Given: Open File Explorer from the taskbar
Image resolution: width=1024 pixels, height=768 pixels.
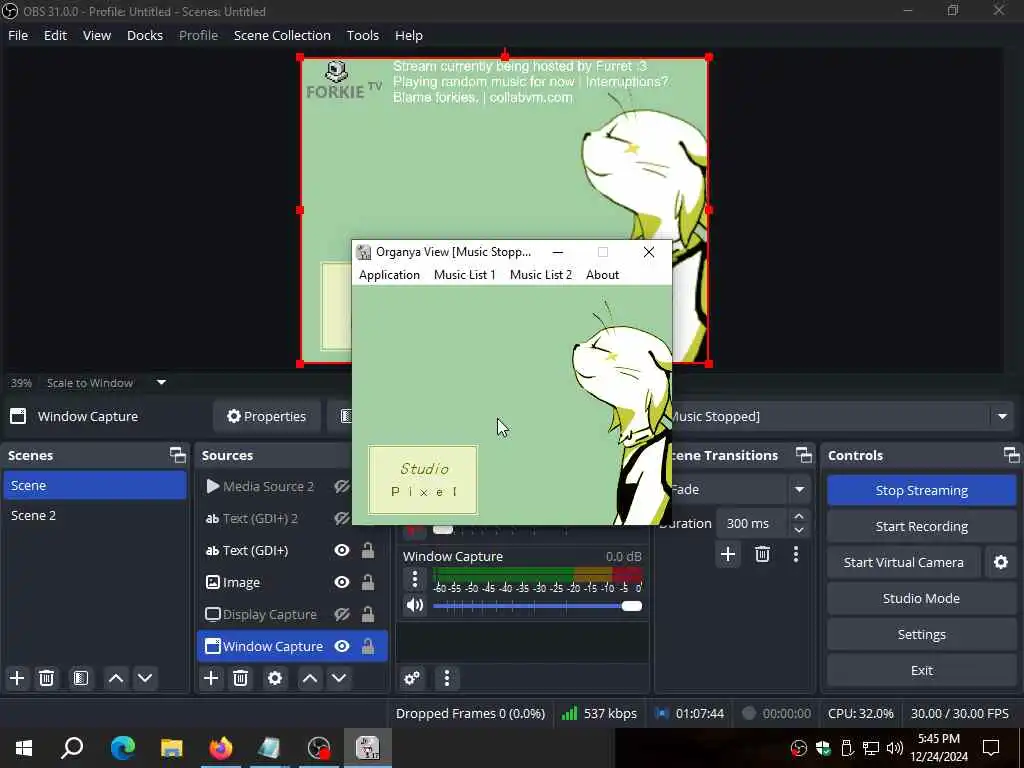Looking at the screenshot, I should [x=172, y=748].
